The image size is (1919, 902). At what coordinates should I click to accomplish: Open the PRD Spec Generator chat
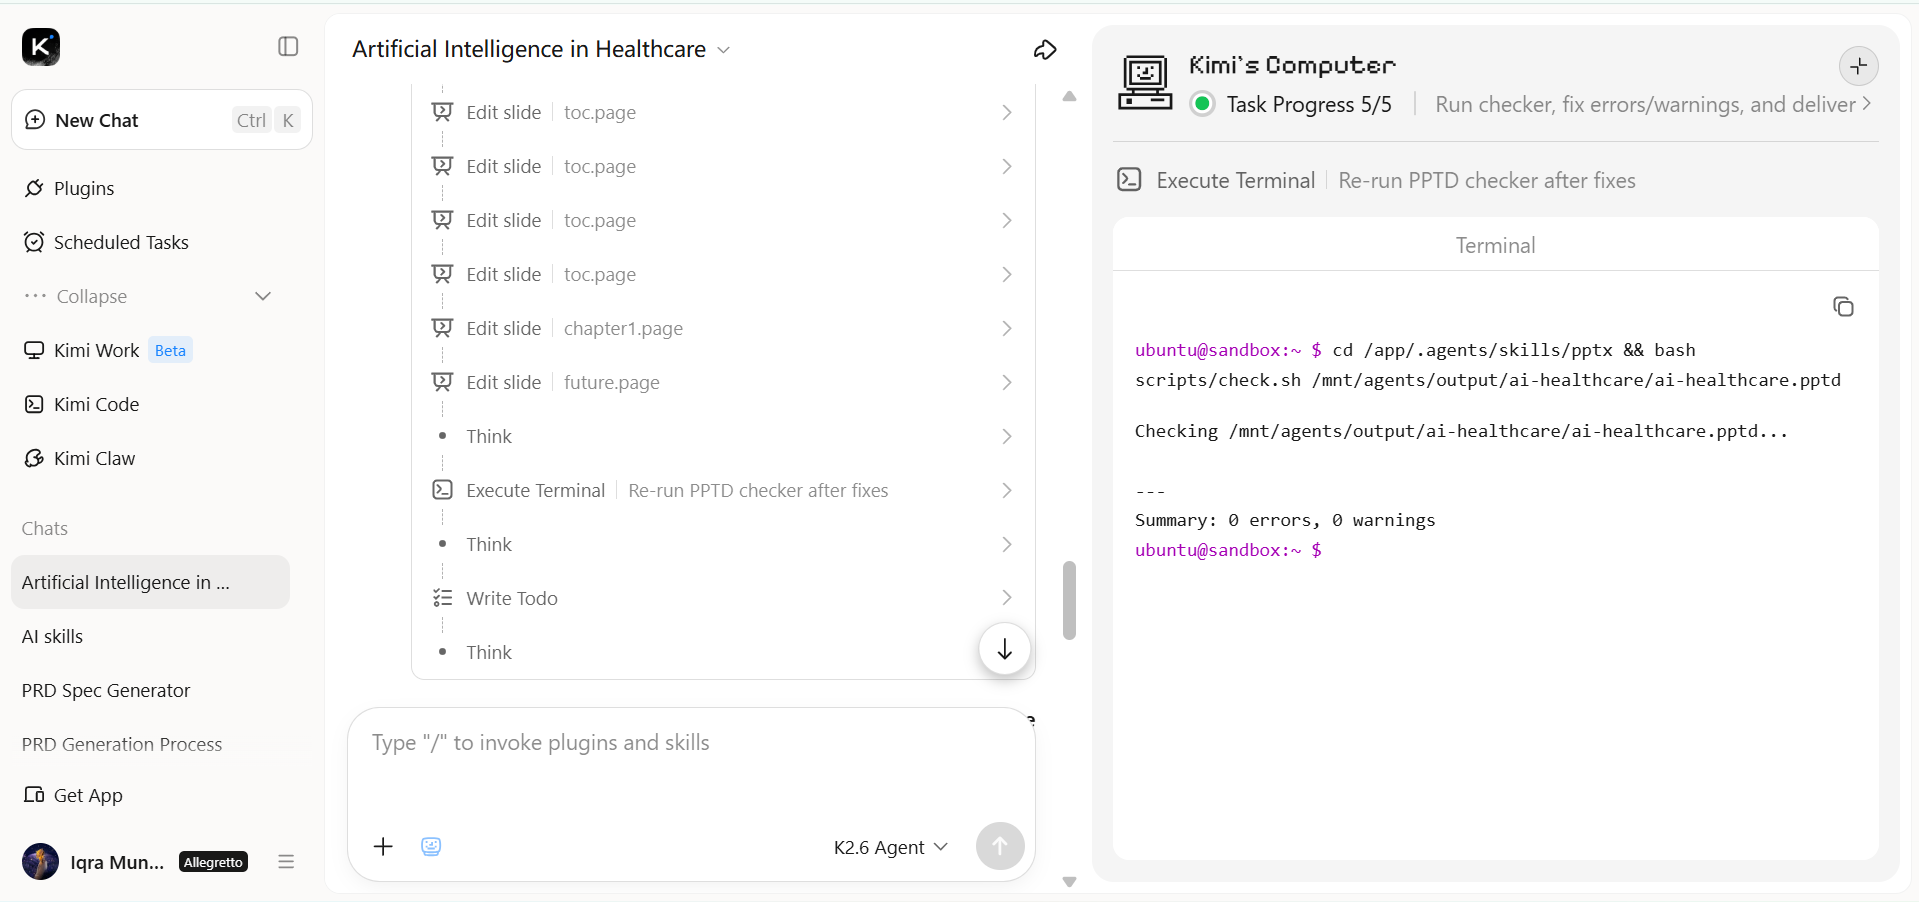(x=106, y=690)
